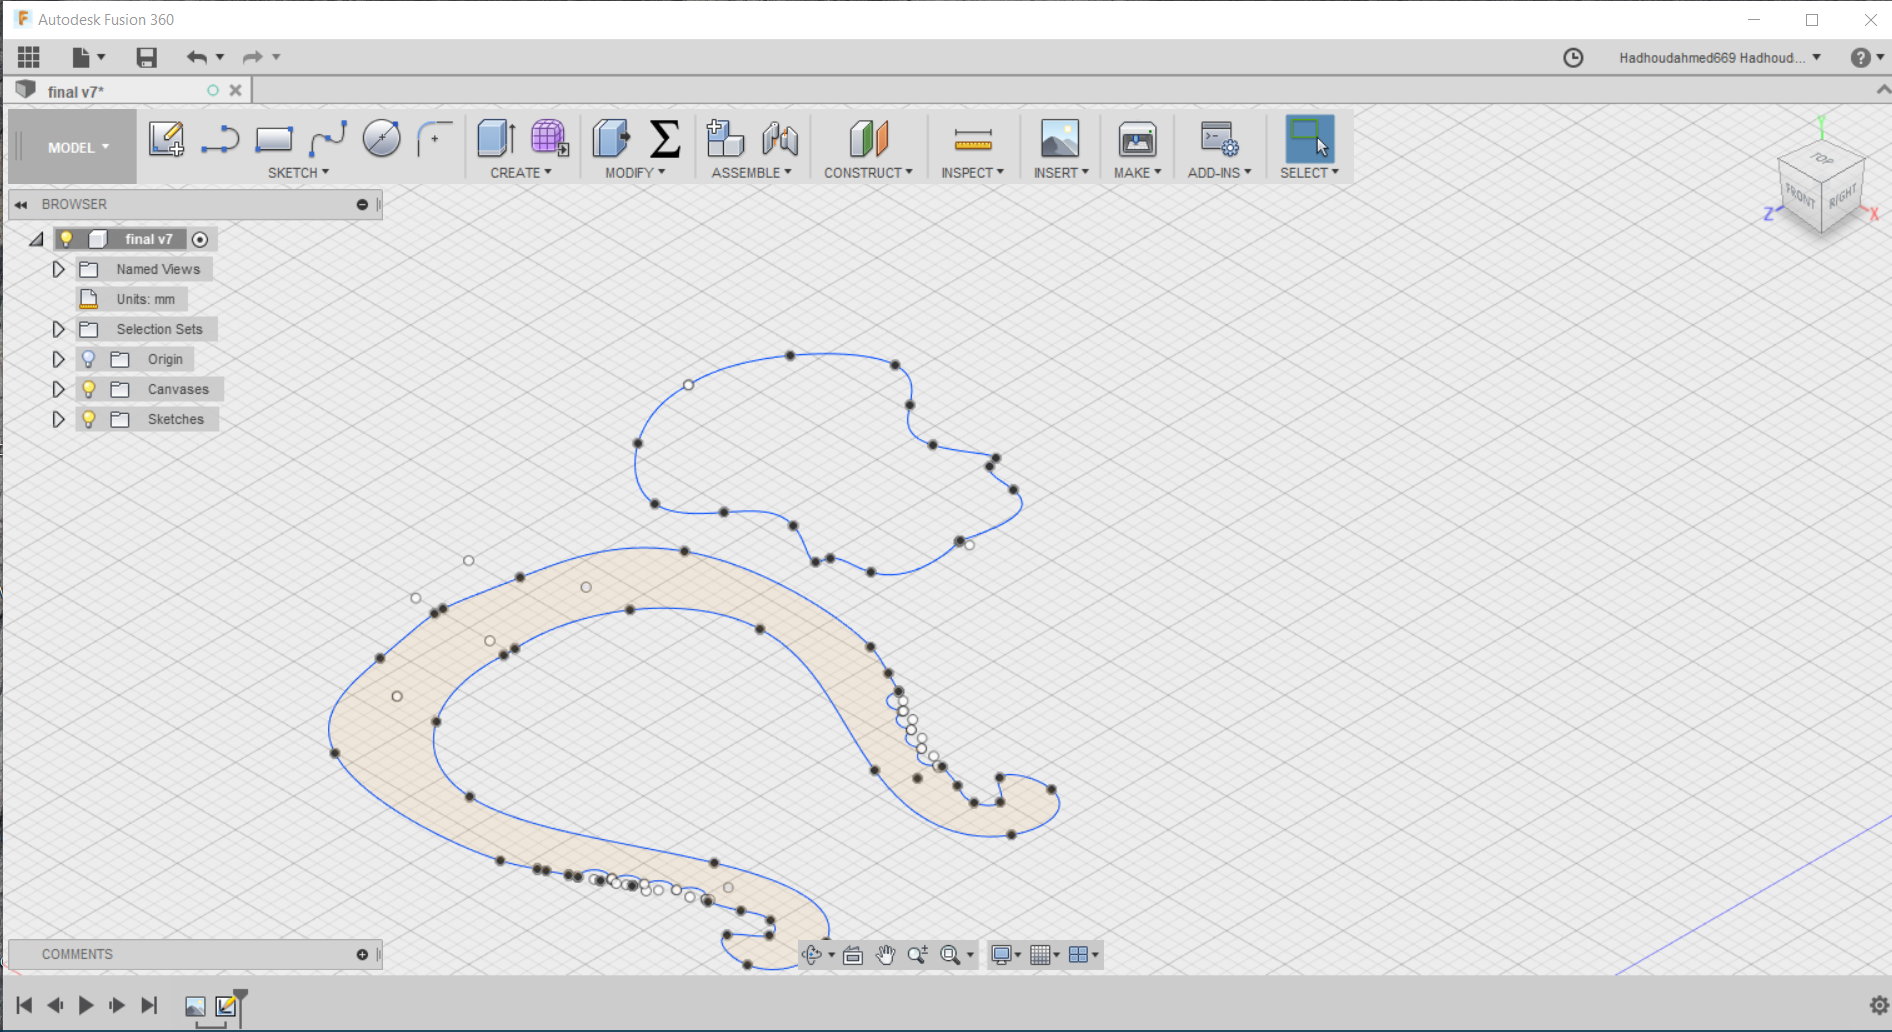Click the 3D Print make icon
This screenshot has width=1892, height=1032.
[x=1137, y=138]
